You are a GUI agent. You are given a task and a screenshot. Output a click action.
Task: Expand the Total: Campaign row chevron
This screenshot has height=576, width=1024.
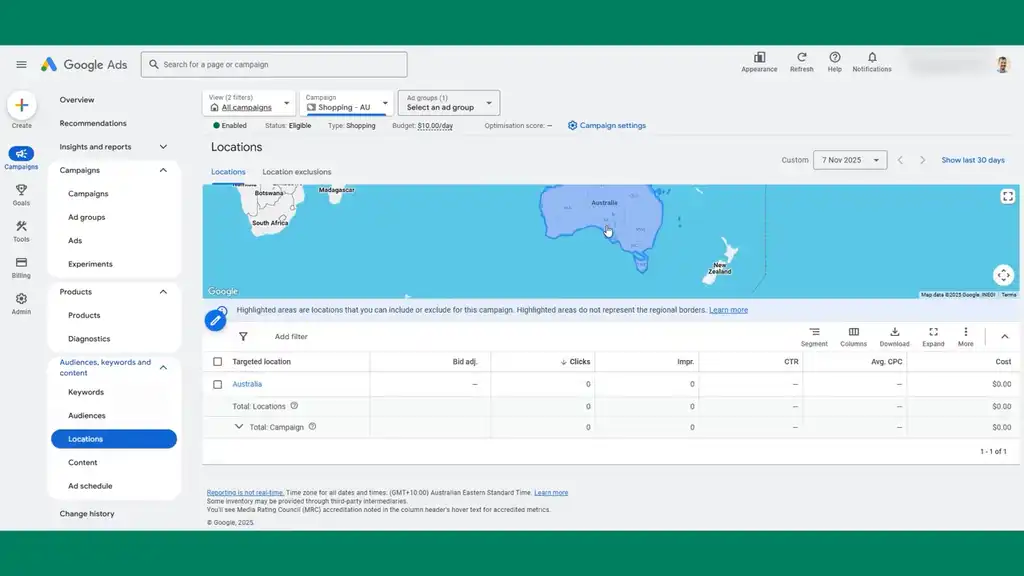[x=239, y=427]
